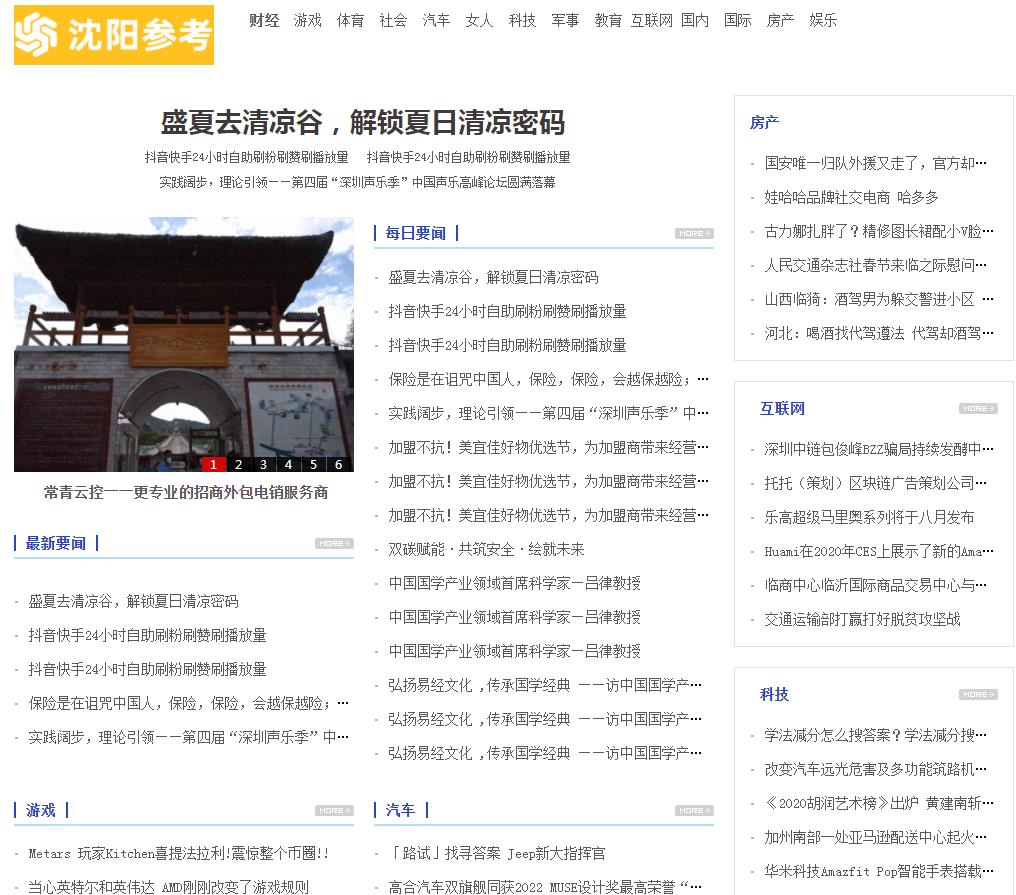The height and width of the screenshot is (895, 1016).
Task: Open 最新要闻 section heading
Action: (x=56, y=543)
